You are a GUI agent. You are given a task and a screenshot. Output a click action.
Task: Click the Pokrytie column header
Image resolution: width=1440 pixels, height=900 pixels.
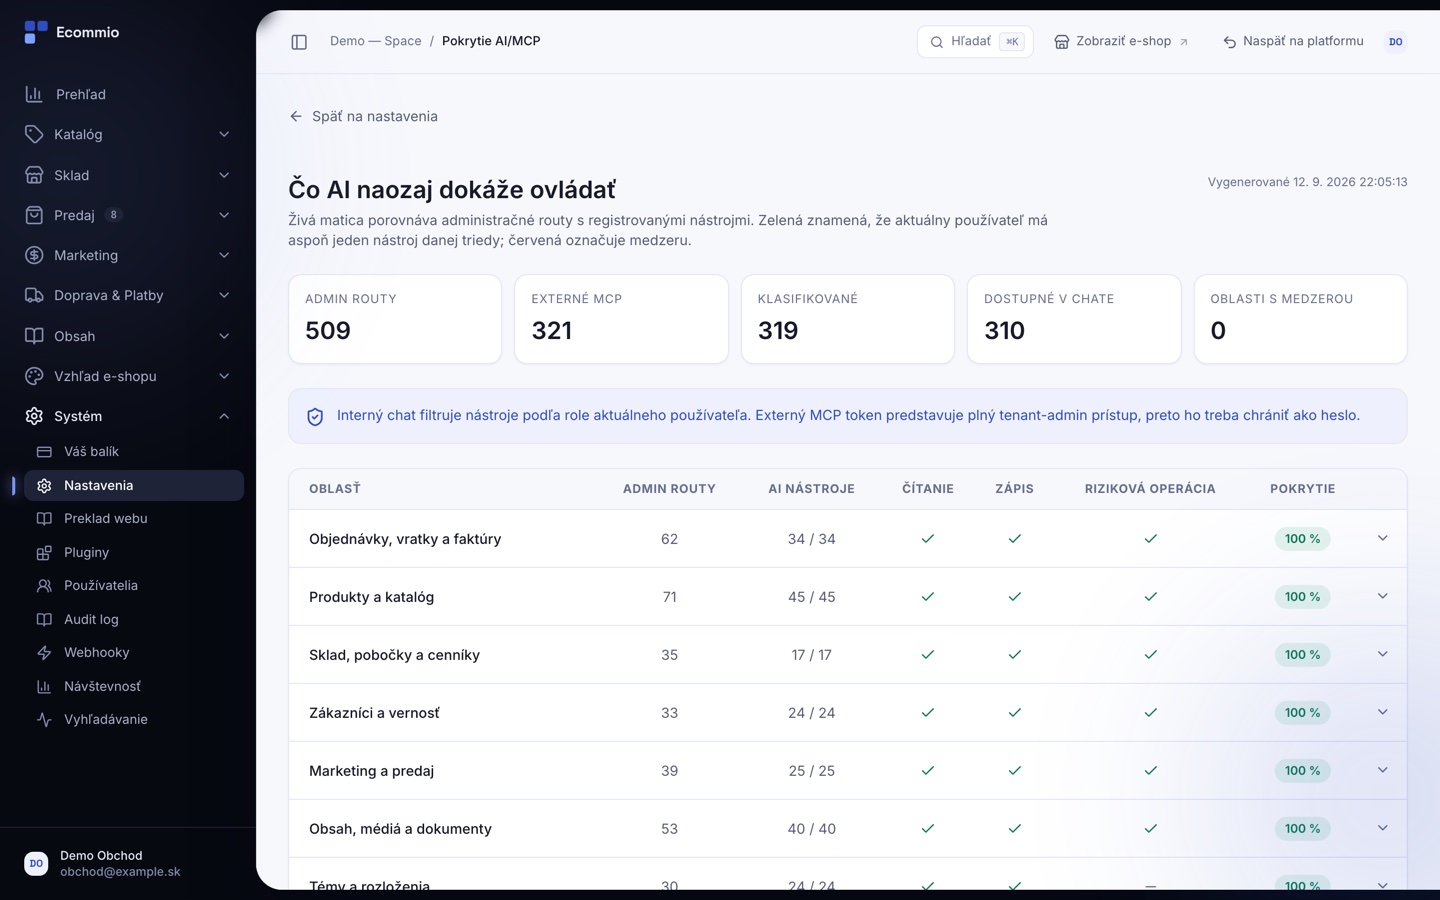pyautogui.click(x=1302, y=489)
